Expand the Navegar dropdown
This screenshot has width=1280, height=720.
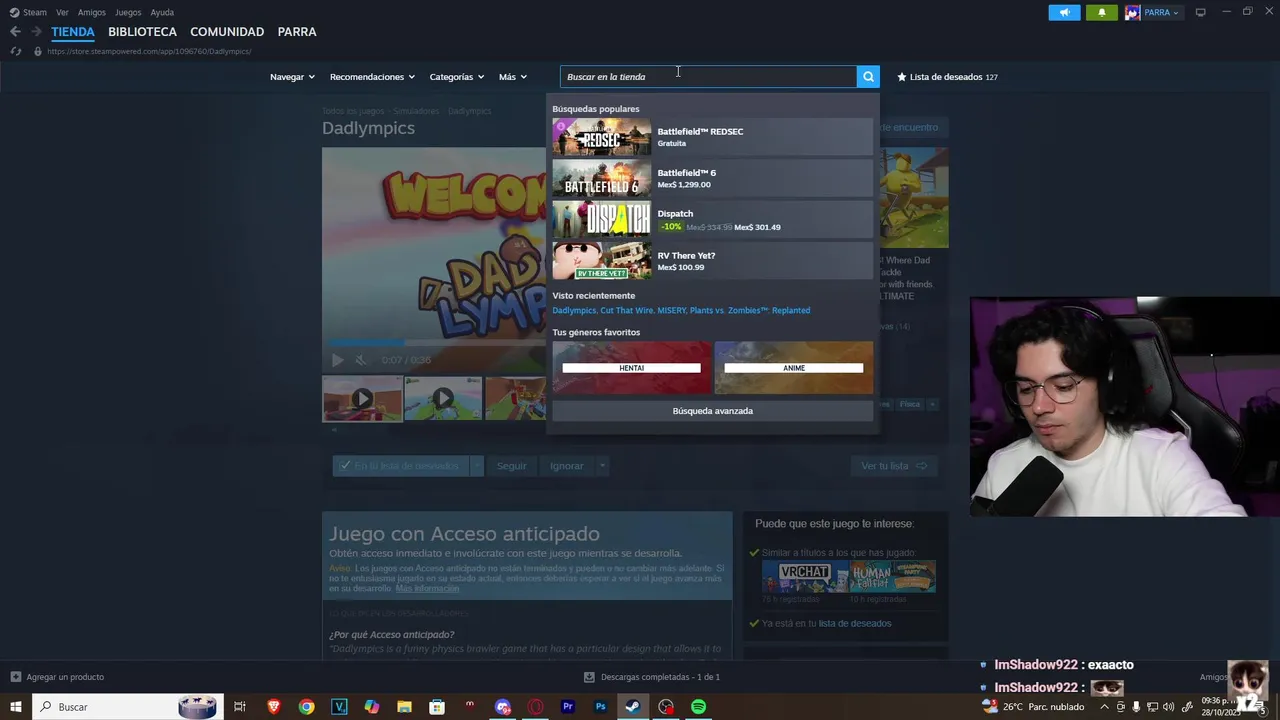[x=292, y=77]
